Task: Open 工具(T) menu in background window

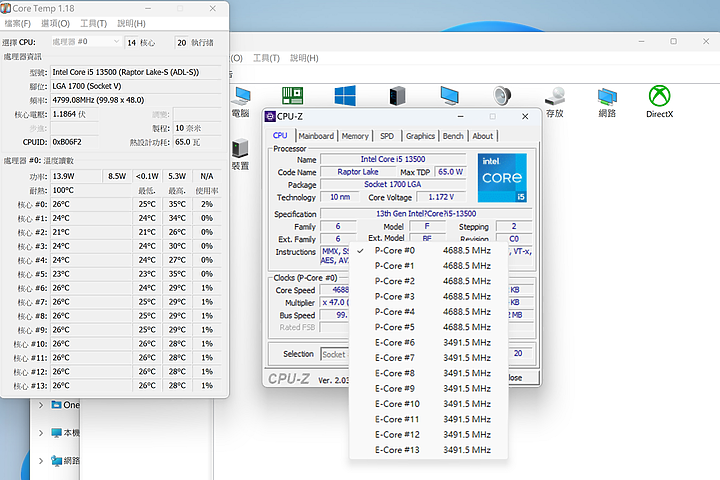Action: [266, 58]
